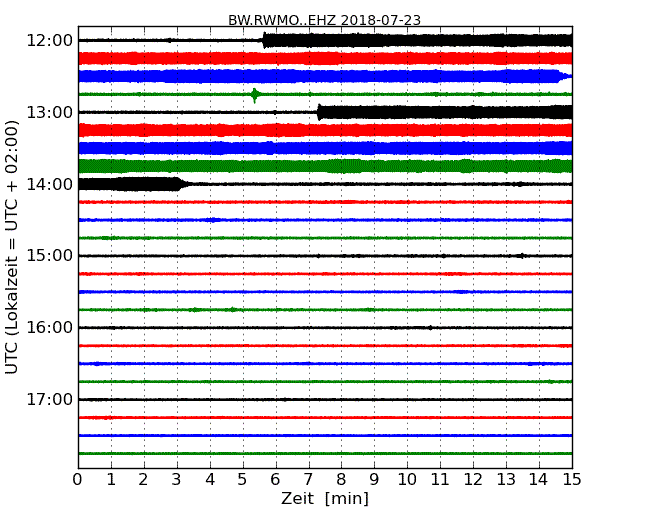Click the x-axis tick label 5
Image resolution: width=650 pixels, height=520 pixels.
[x=243, y=480]
